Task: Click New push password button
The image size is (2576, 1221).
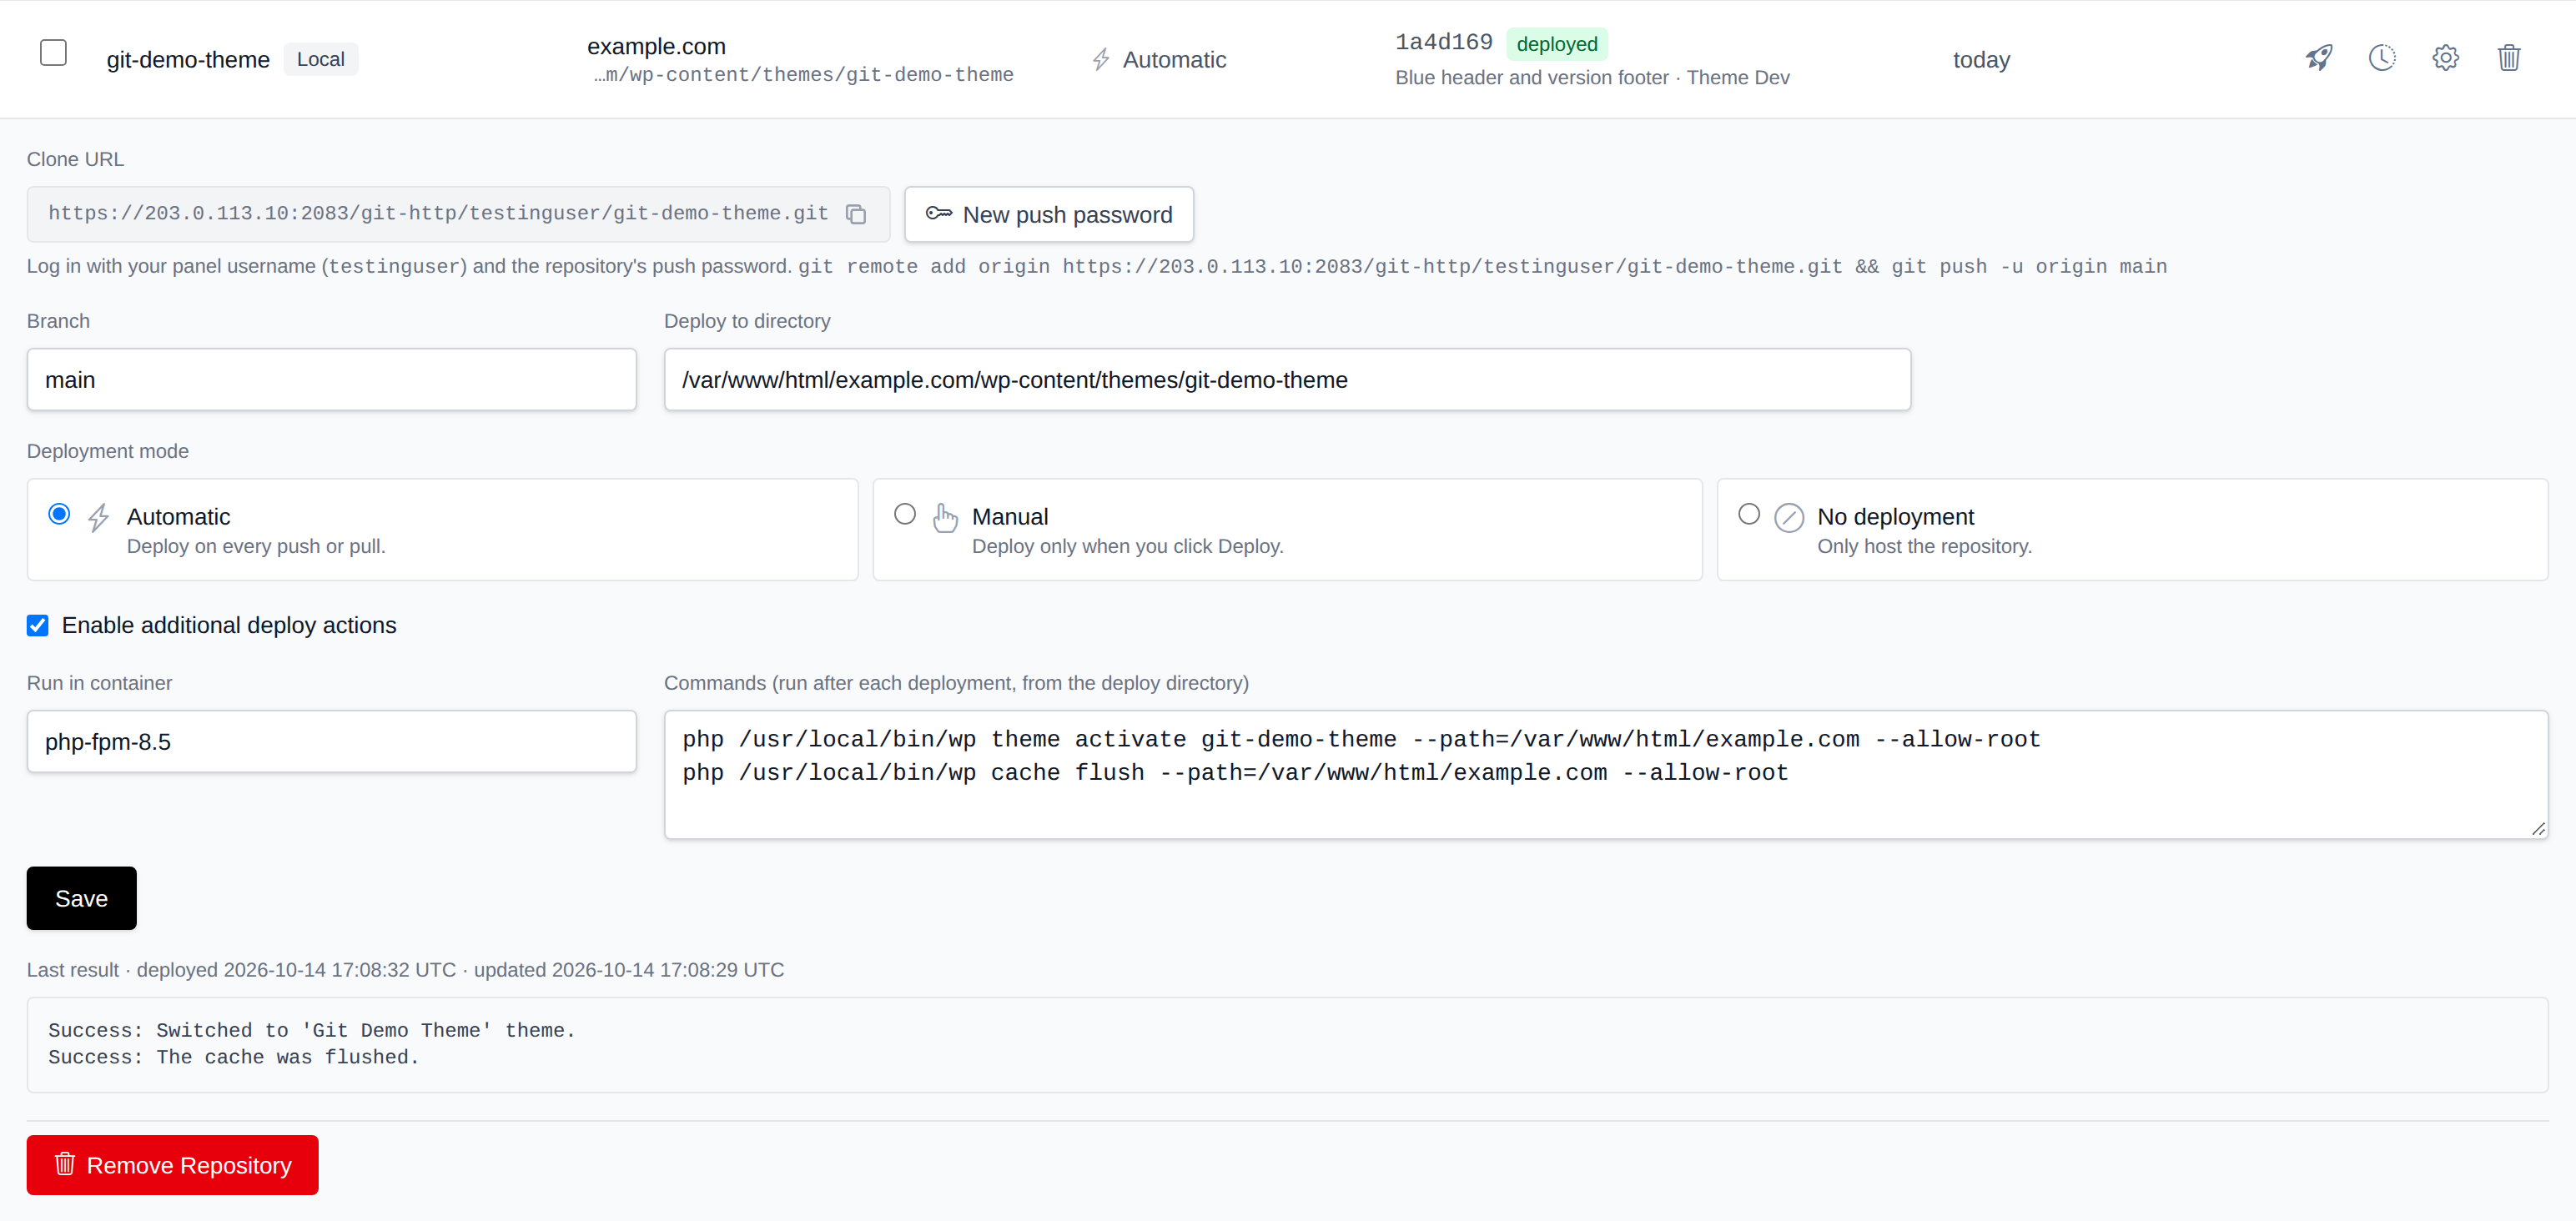Action: pos(1049,214)
